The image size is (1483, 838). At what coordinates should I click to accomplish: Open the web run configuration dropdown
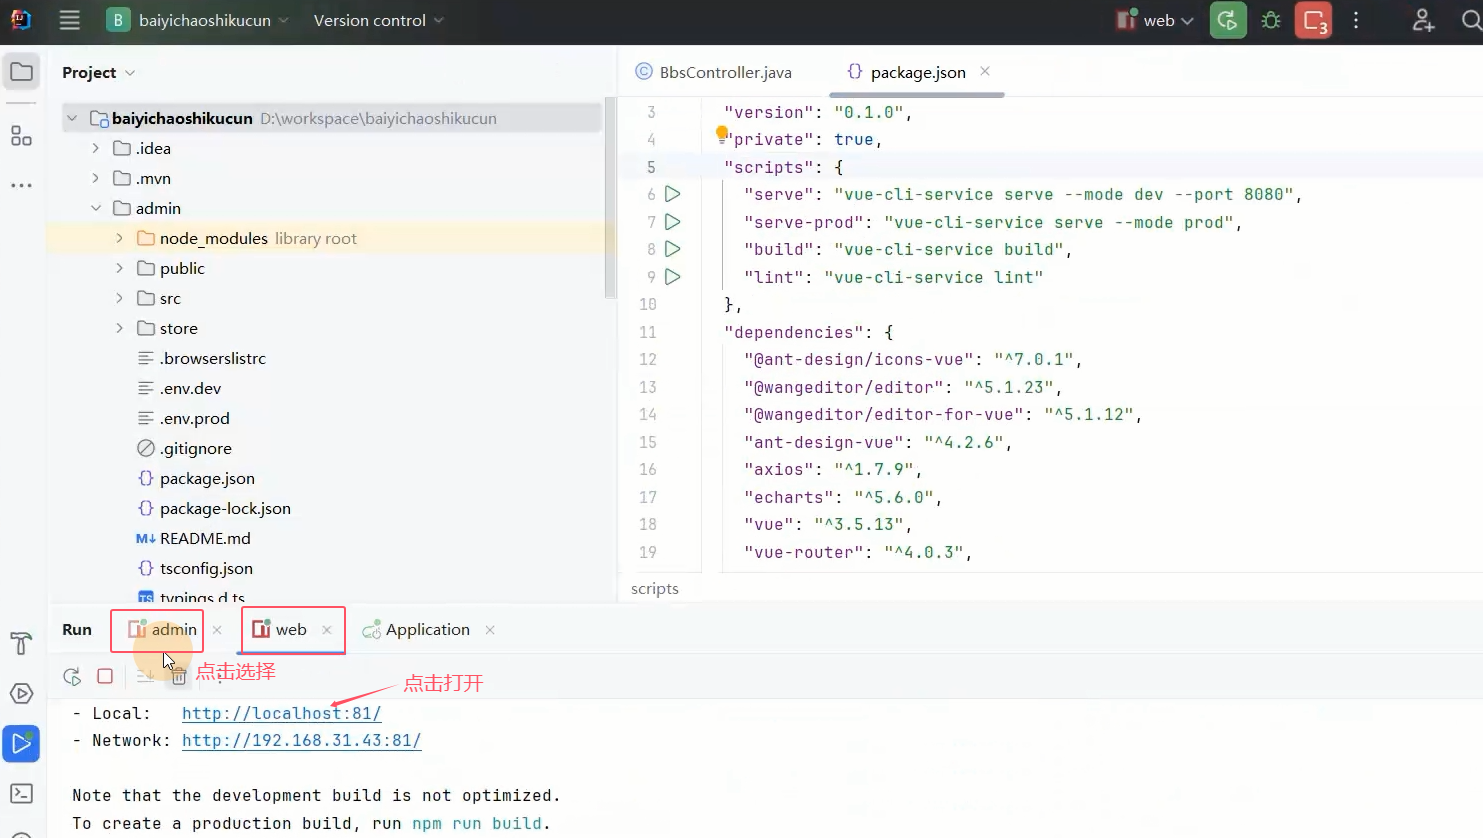point(1155,20)
